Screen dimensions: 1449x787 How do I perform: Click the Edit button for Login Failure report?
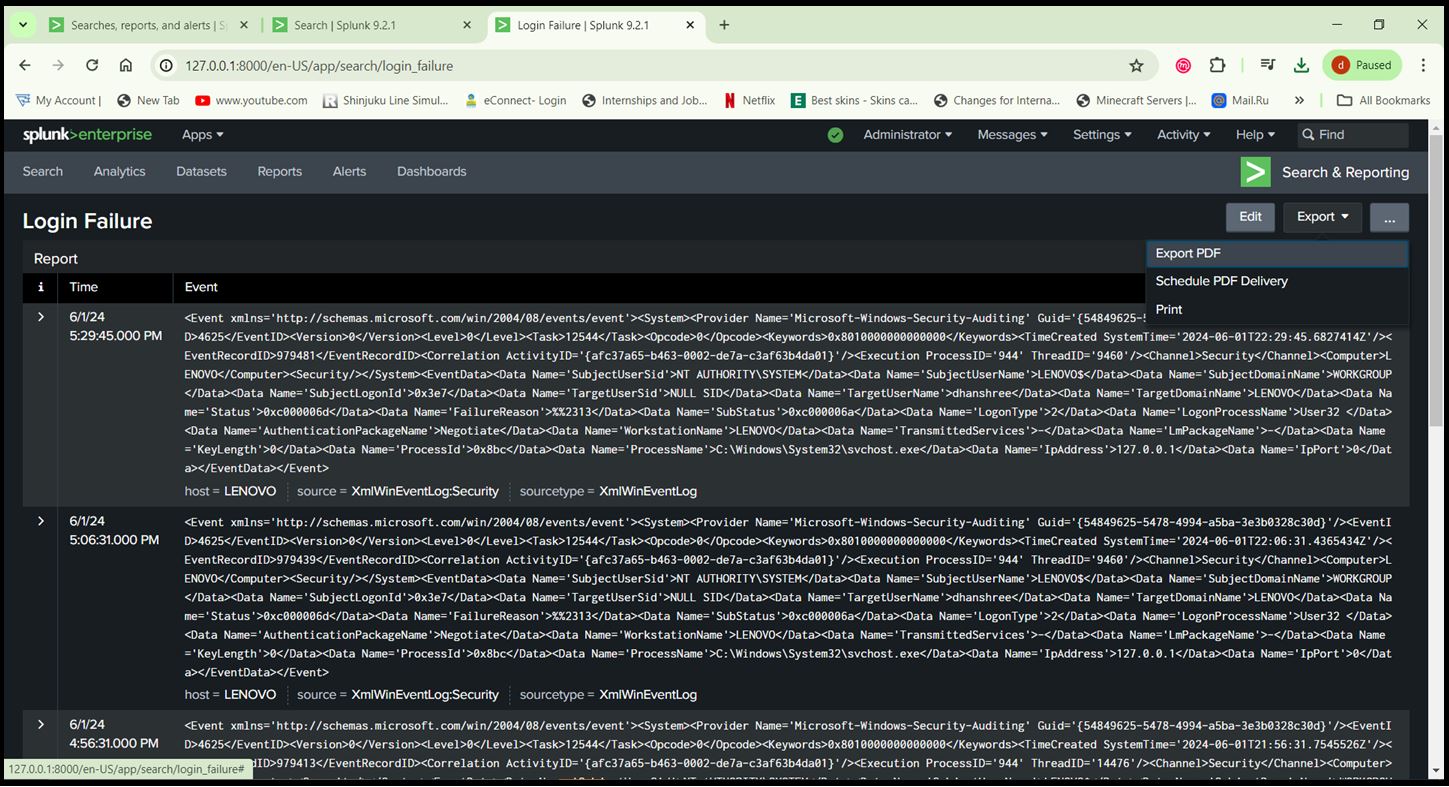coord(1249,216)
